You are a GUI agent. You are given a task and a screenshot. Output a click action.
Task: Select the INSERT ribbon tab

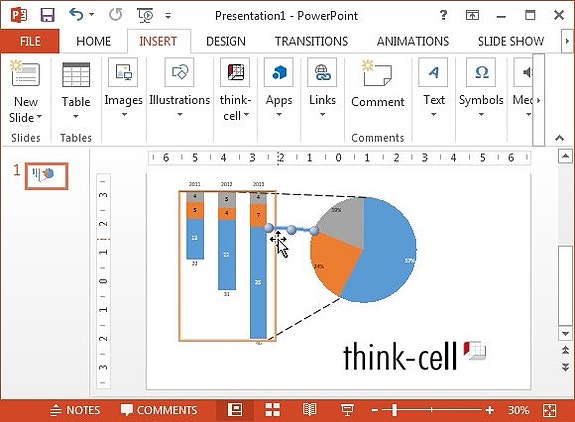[x=158, y=41]
